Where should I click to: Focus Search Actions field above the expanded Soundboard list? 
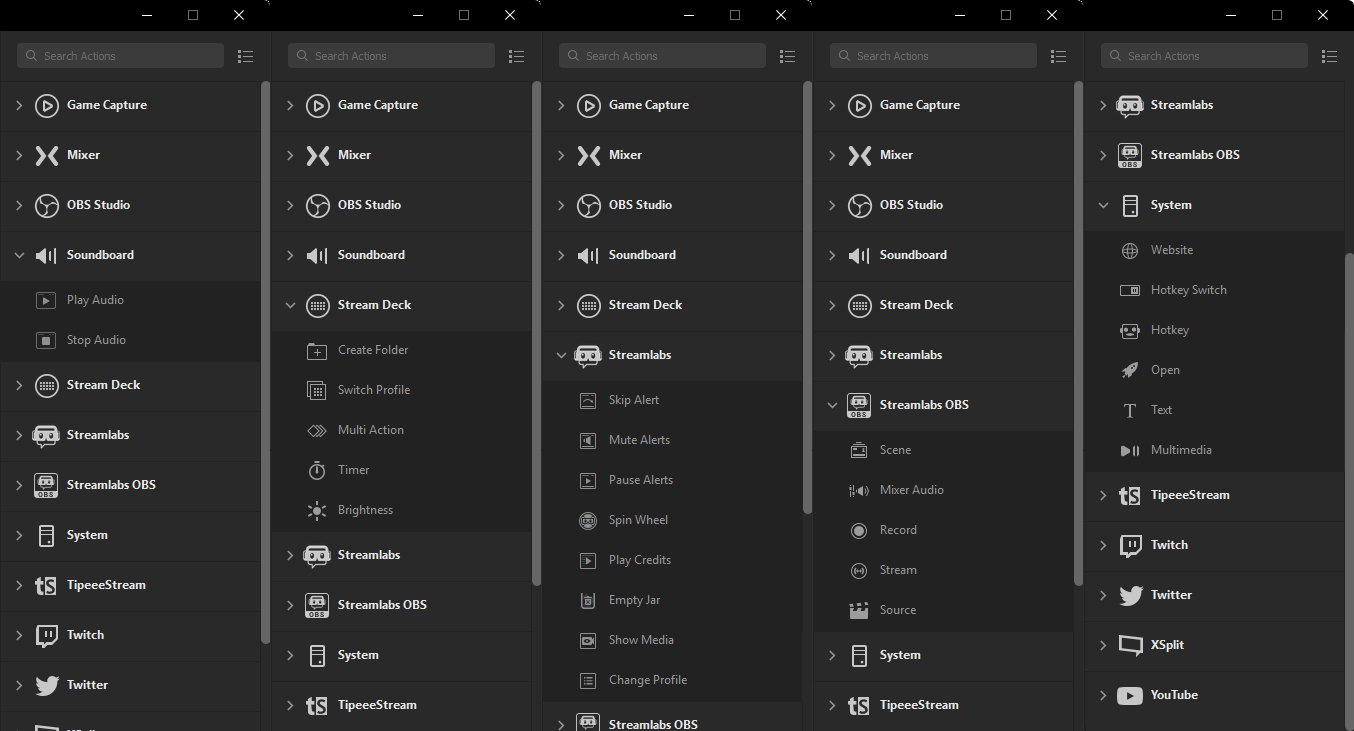point(120,56)
